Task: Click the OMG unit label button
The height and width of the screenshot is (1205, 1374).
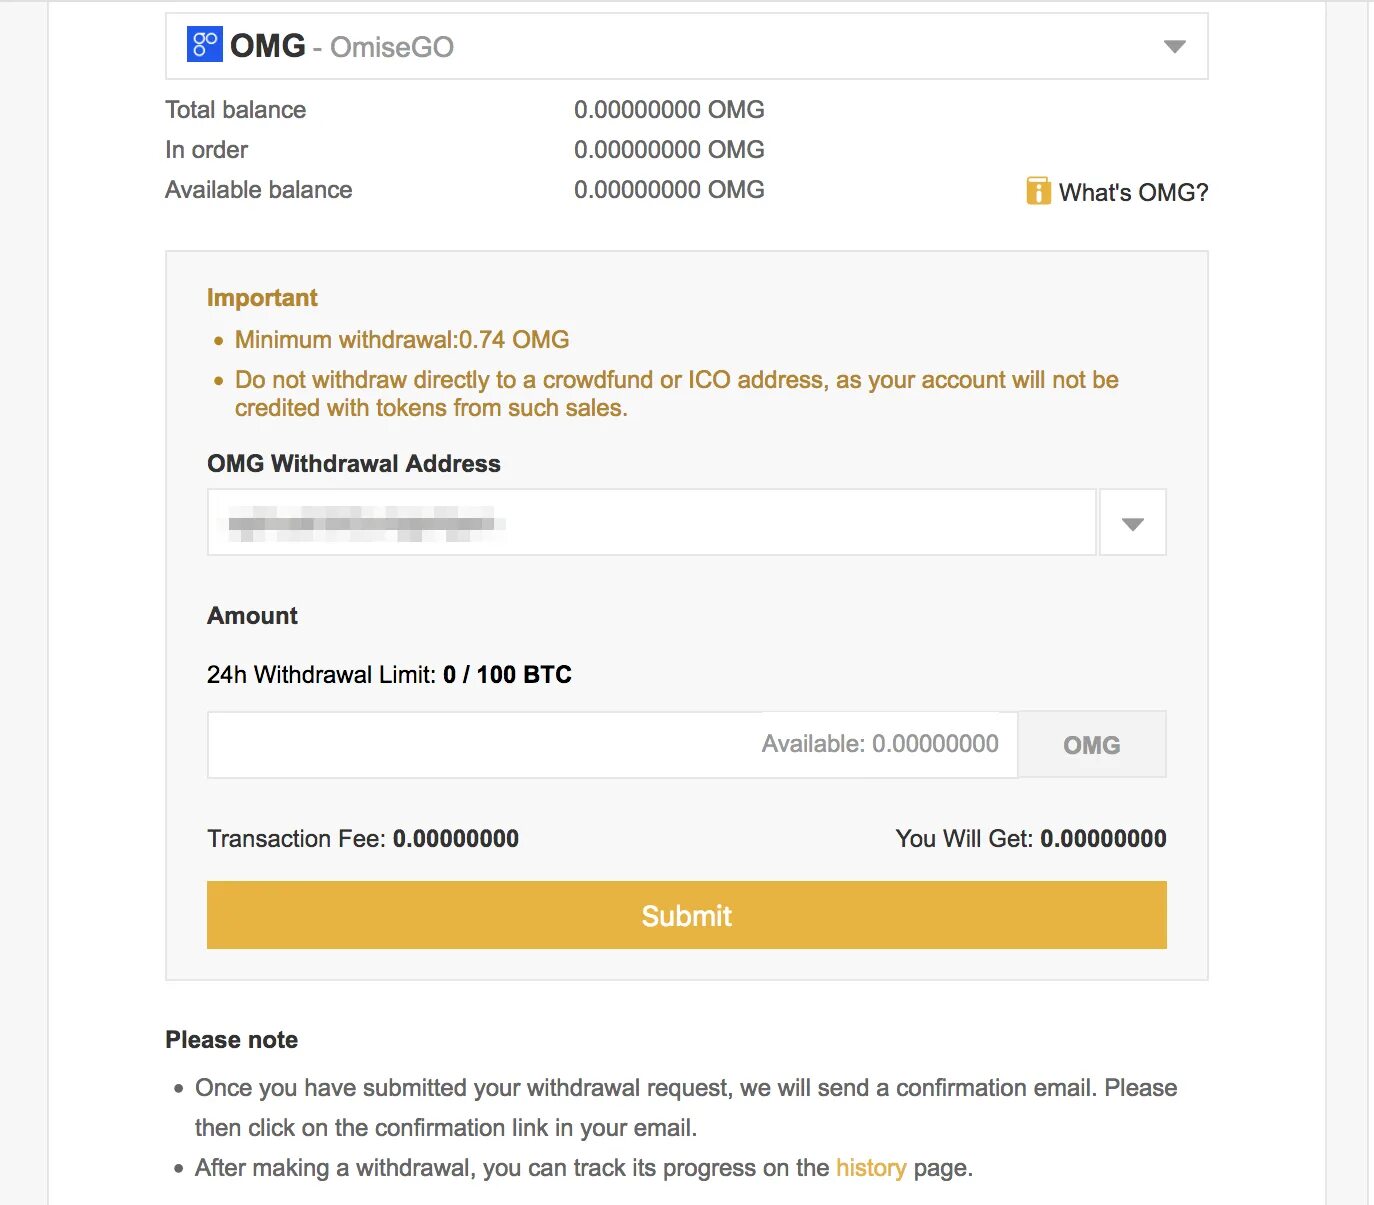Action: coord(1092,745)
